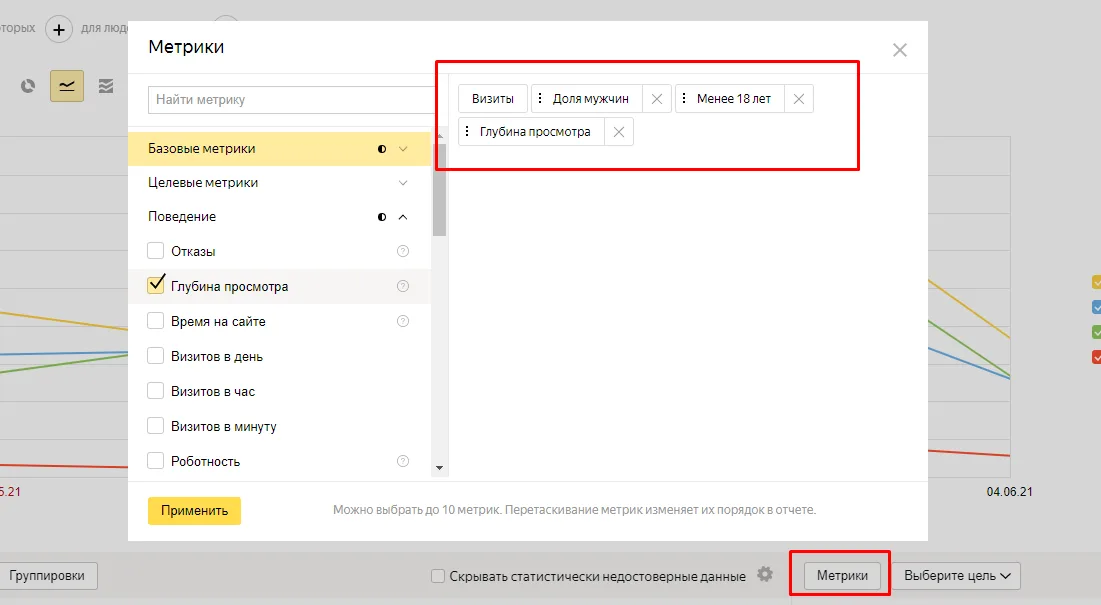Screen dimensions: 1101x605
Task: Enable the Время на сайте checkbox
Action: pos(155,321)
